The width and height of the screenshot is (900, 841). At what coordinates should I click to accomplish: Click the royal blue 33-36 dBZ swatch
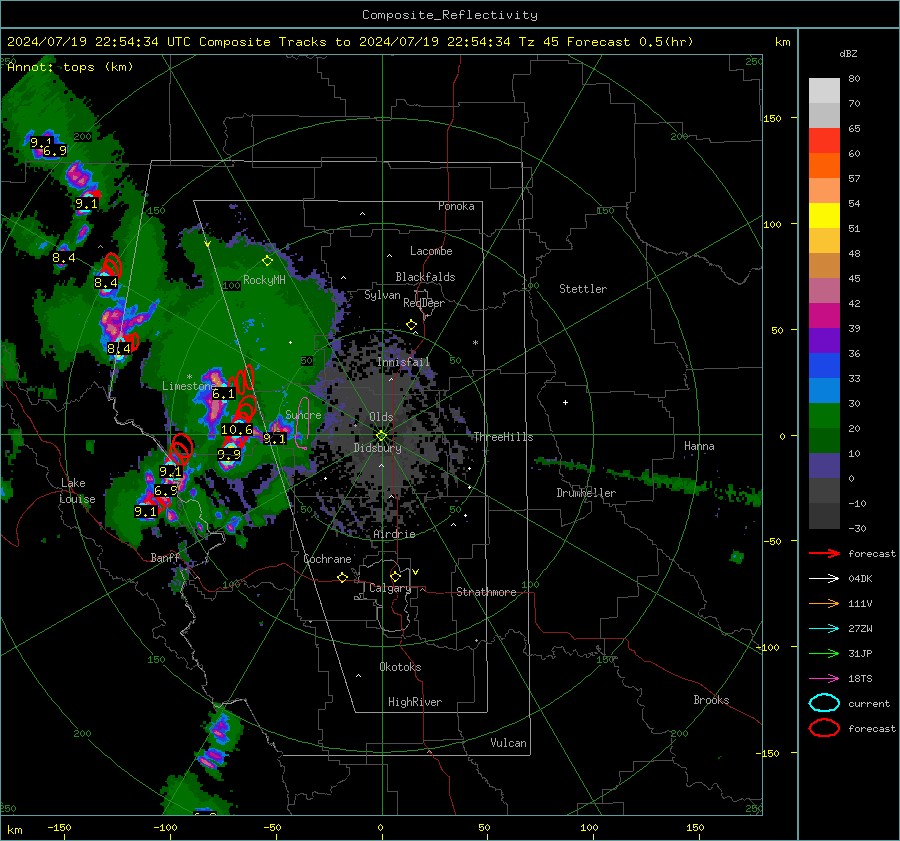(x=824, y=366)
